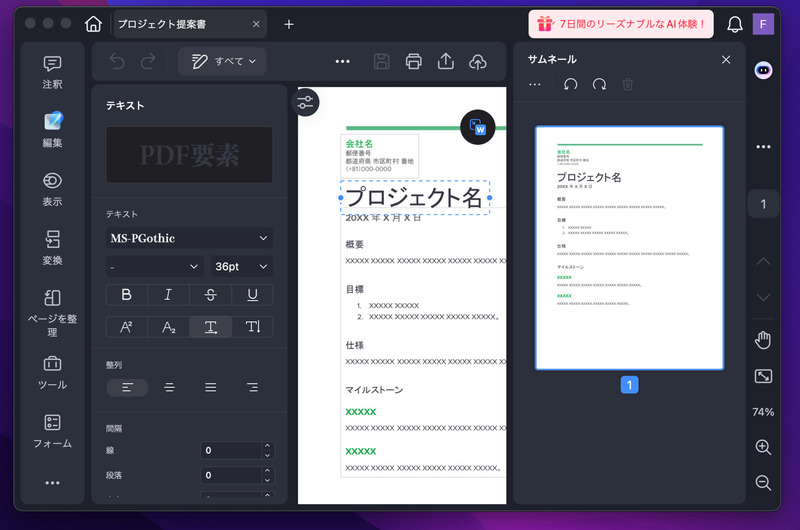
Task: Close the サムネール panel
Action: click(726, 60)
